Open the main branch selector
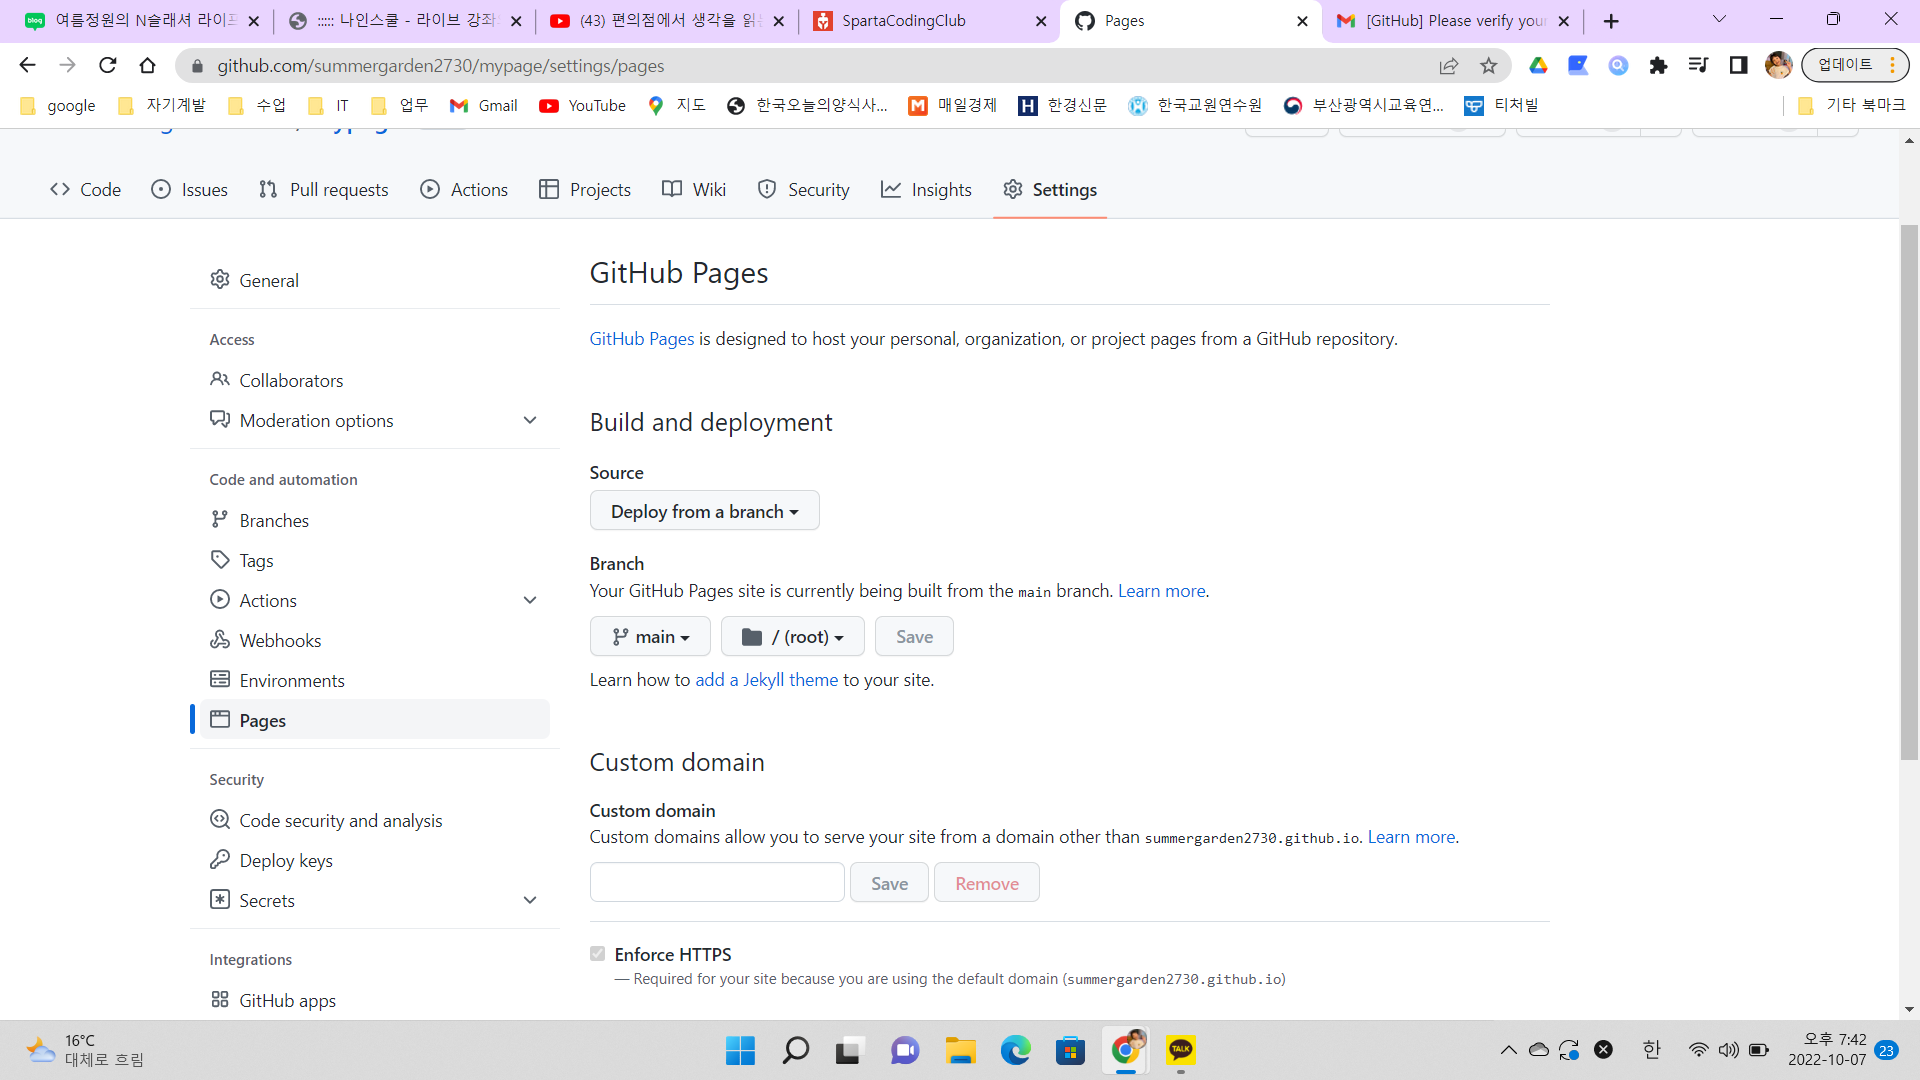This screenshot has height=1080, width=1920. pos(650,637)
